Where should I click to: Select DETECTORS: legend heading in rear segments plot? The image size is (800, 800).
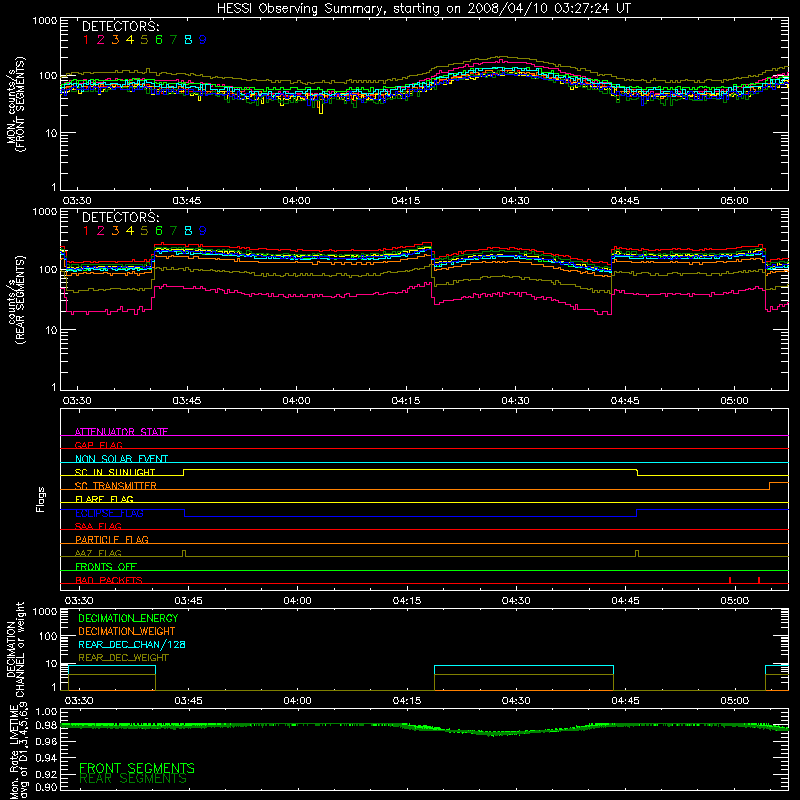(120, 217)
